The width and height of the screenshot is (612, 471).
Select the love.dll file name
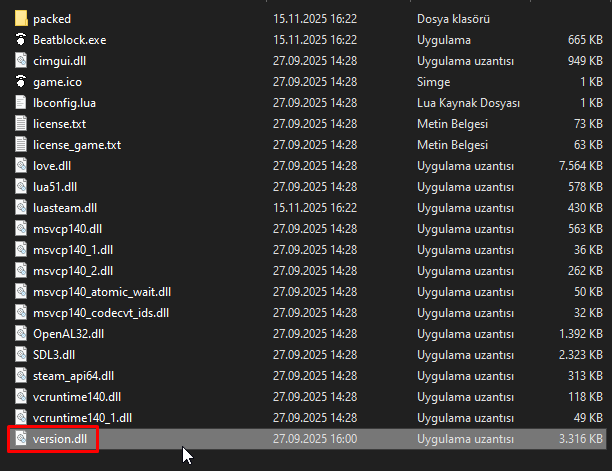52,166
